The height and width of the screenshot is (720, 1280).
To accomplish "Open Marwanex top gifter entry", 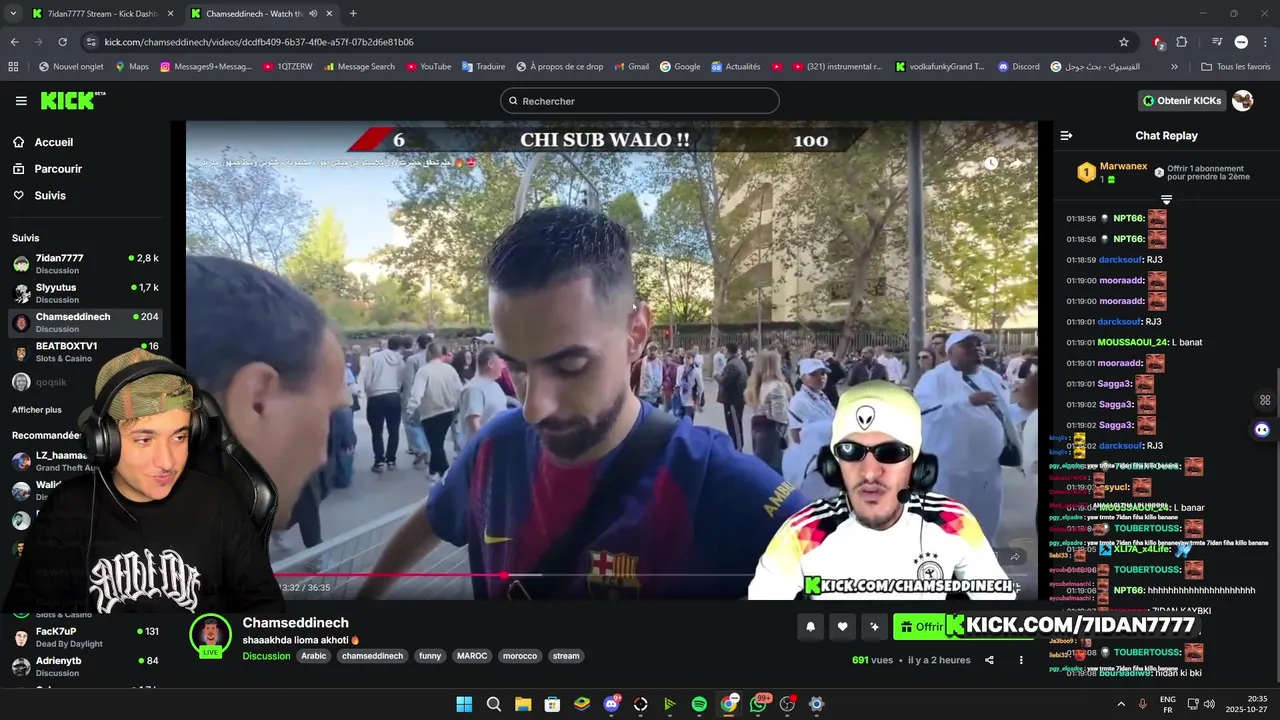I will coord(1112,172).
